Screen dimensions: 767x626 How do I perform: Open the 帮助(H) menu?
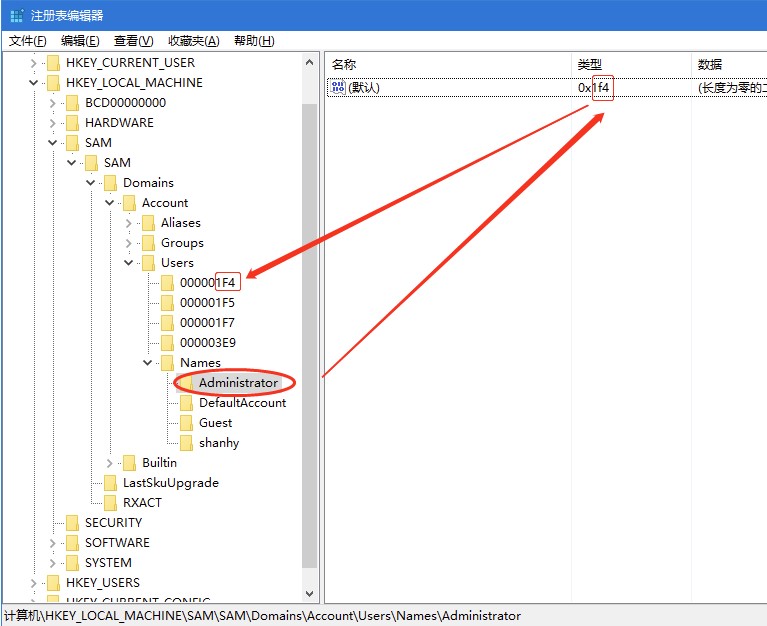click(x=254, y=41)
